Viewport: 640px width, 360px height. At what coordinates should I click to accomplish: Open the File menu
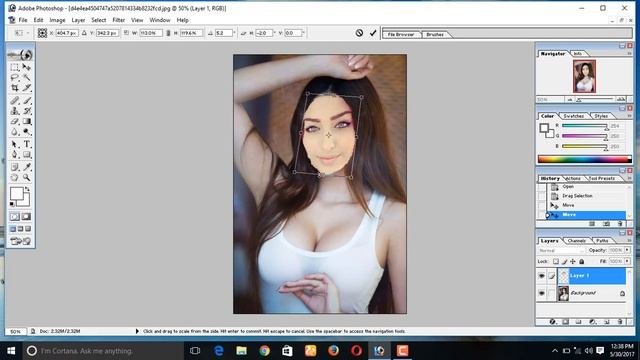pyautogui.click(x=23, y=20)
